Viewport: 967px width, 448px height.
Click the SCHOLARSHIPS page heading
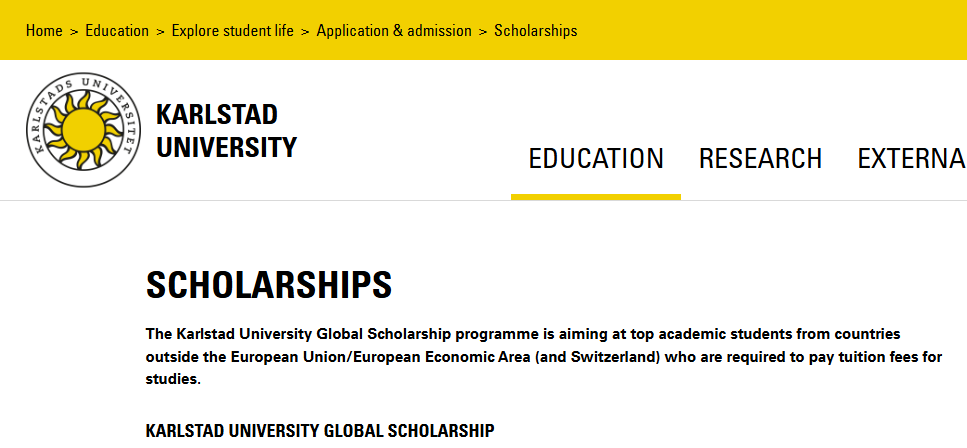click(x=269, y=286)
